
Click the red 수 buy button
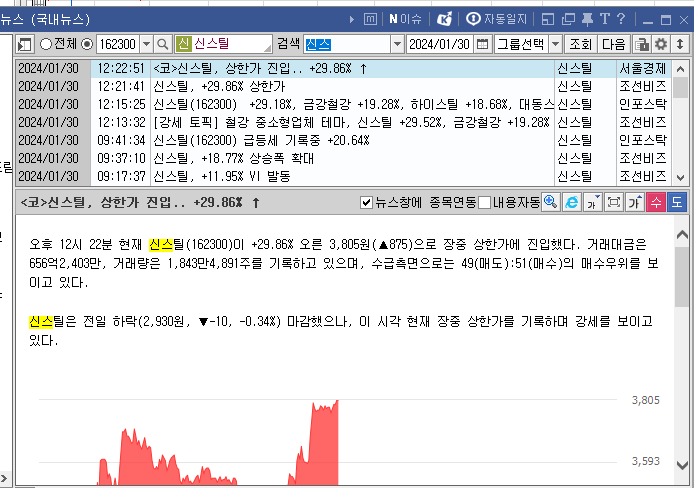(656, 202)
